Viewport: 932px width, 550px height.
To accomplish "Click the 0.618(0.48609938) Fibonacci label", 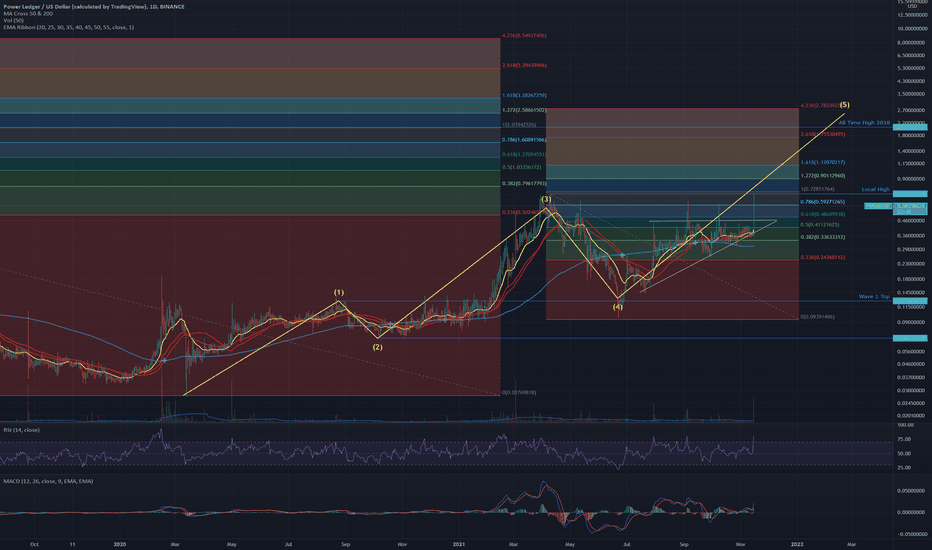I will pos(823,215).
